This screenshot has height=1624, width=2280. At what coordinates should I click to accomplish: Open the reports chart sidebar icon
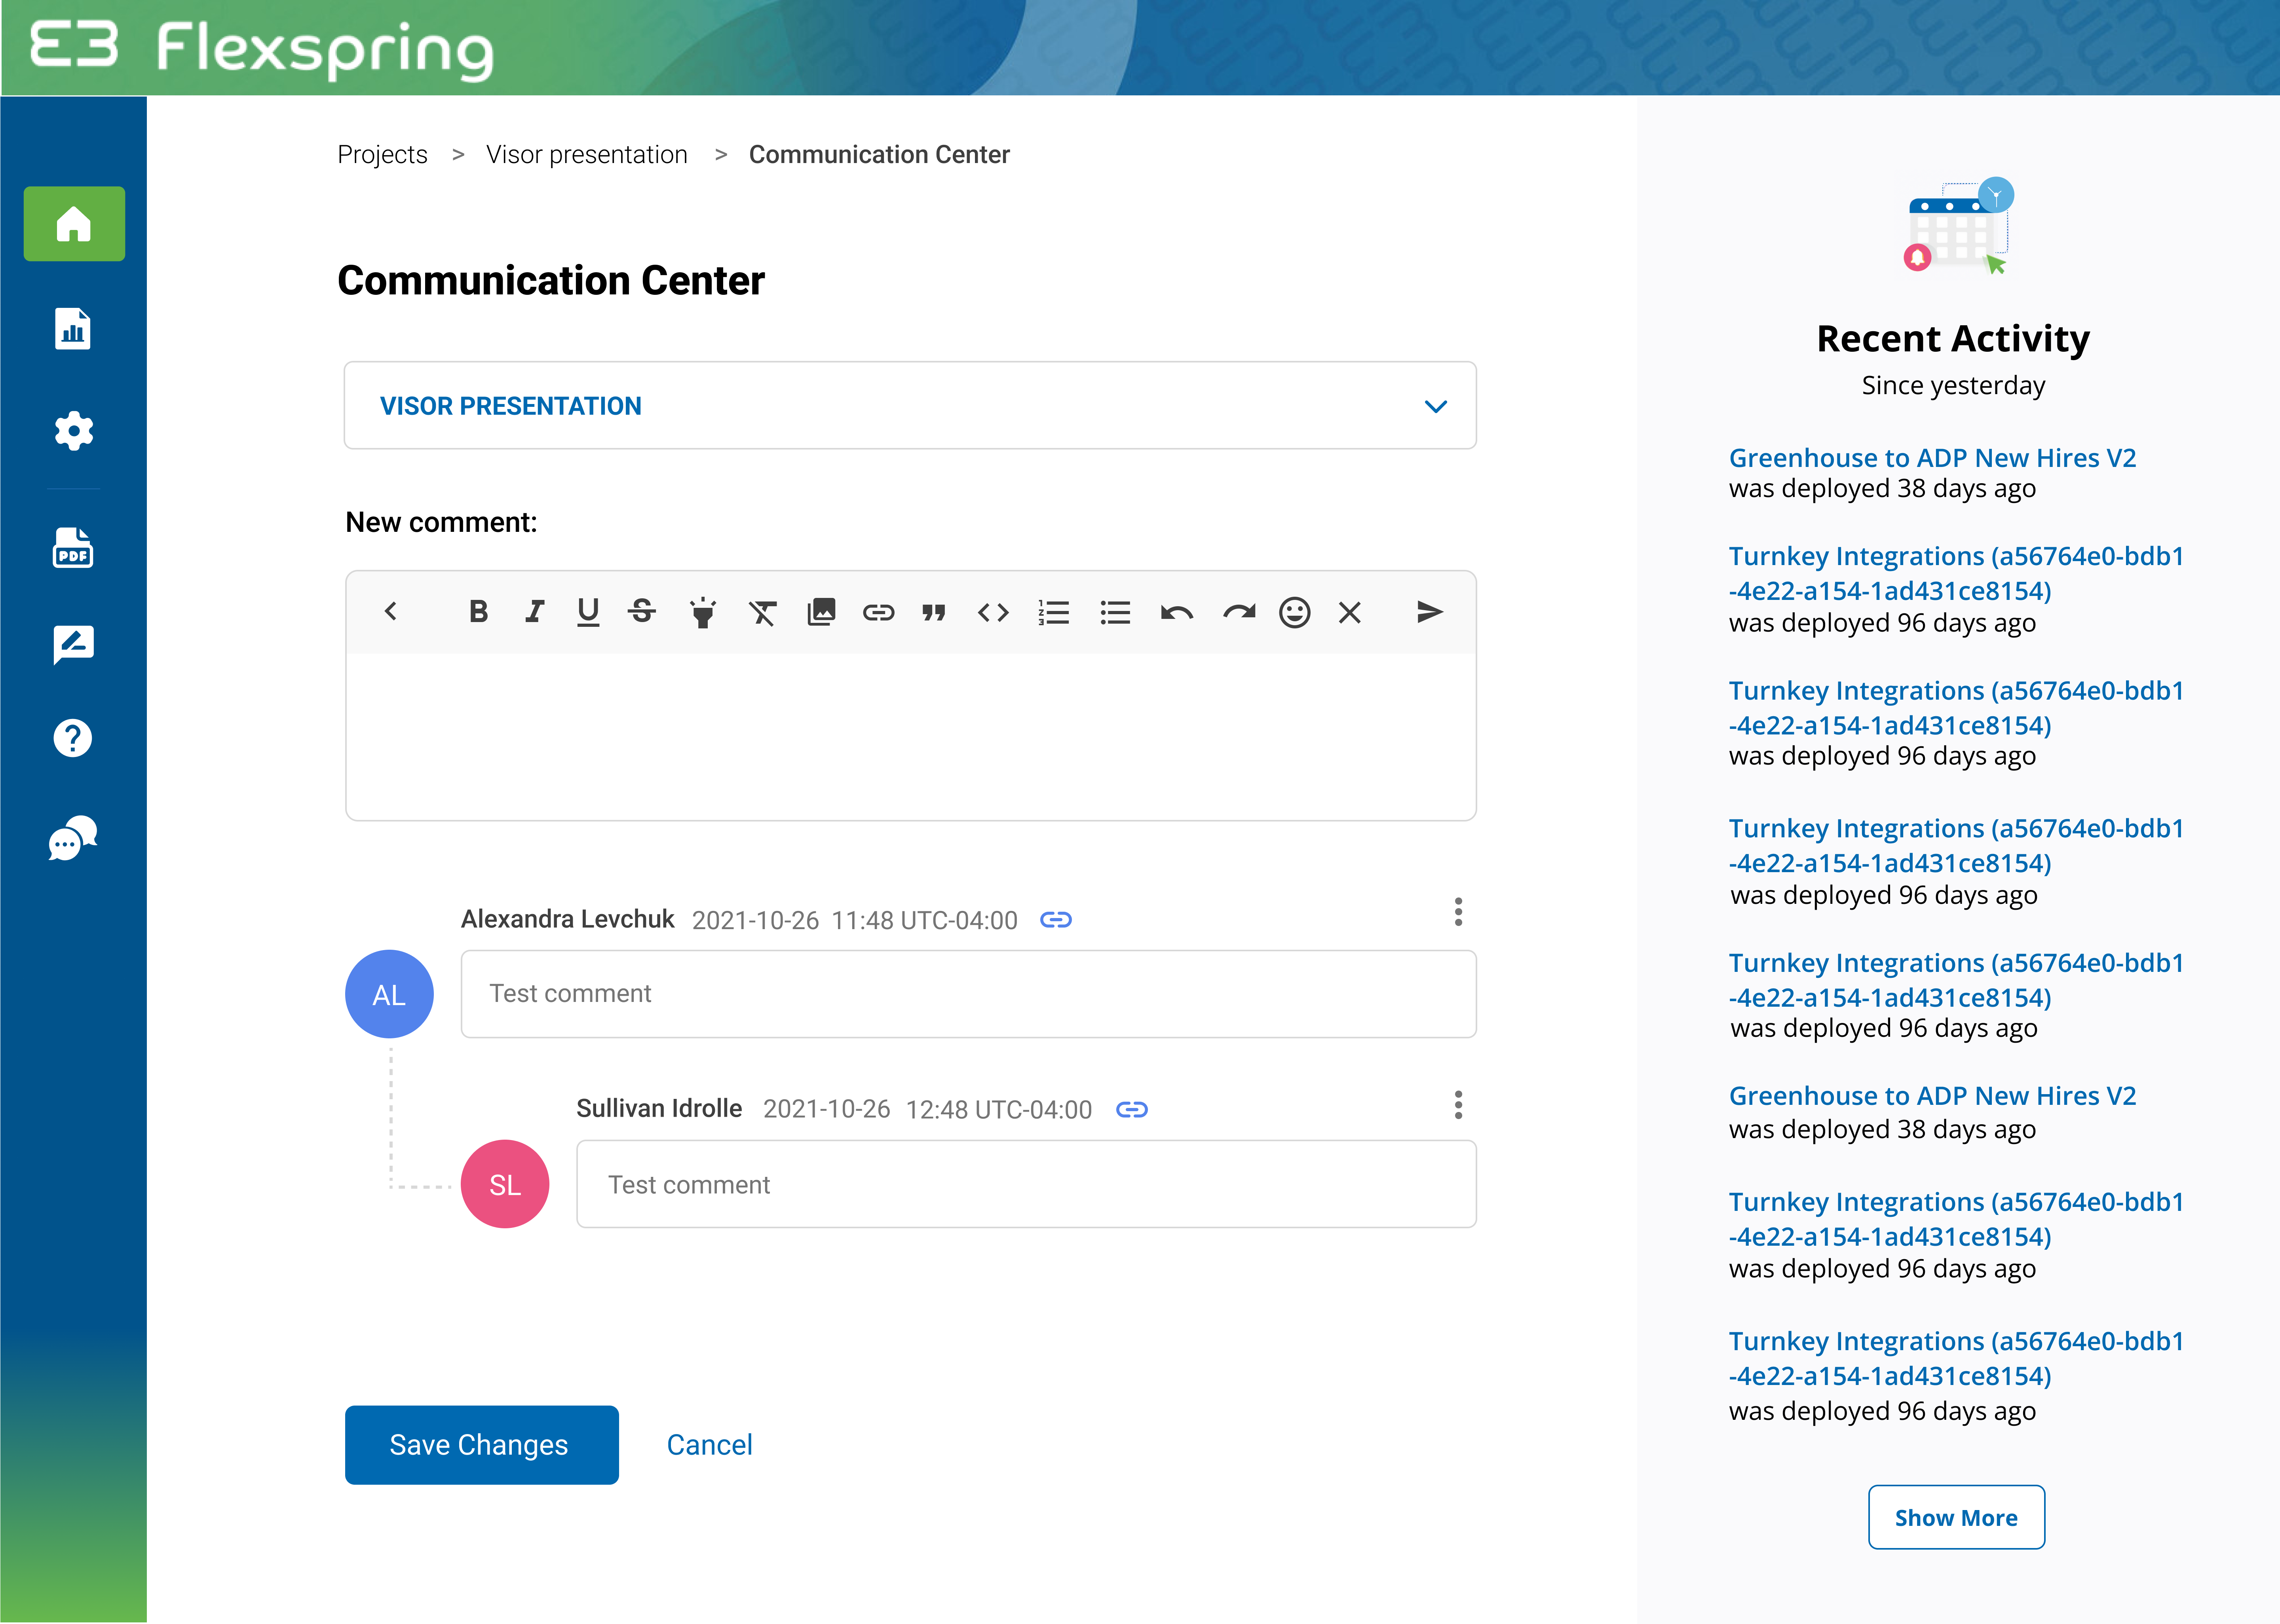pos(73,329)
